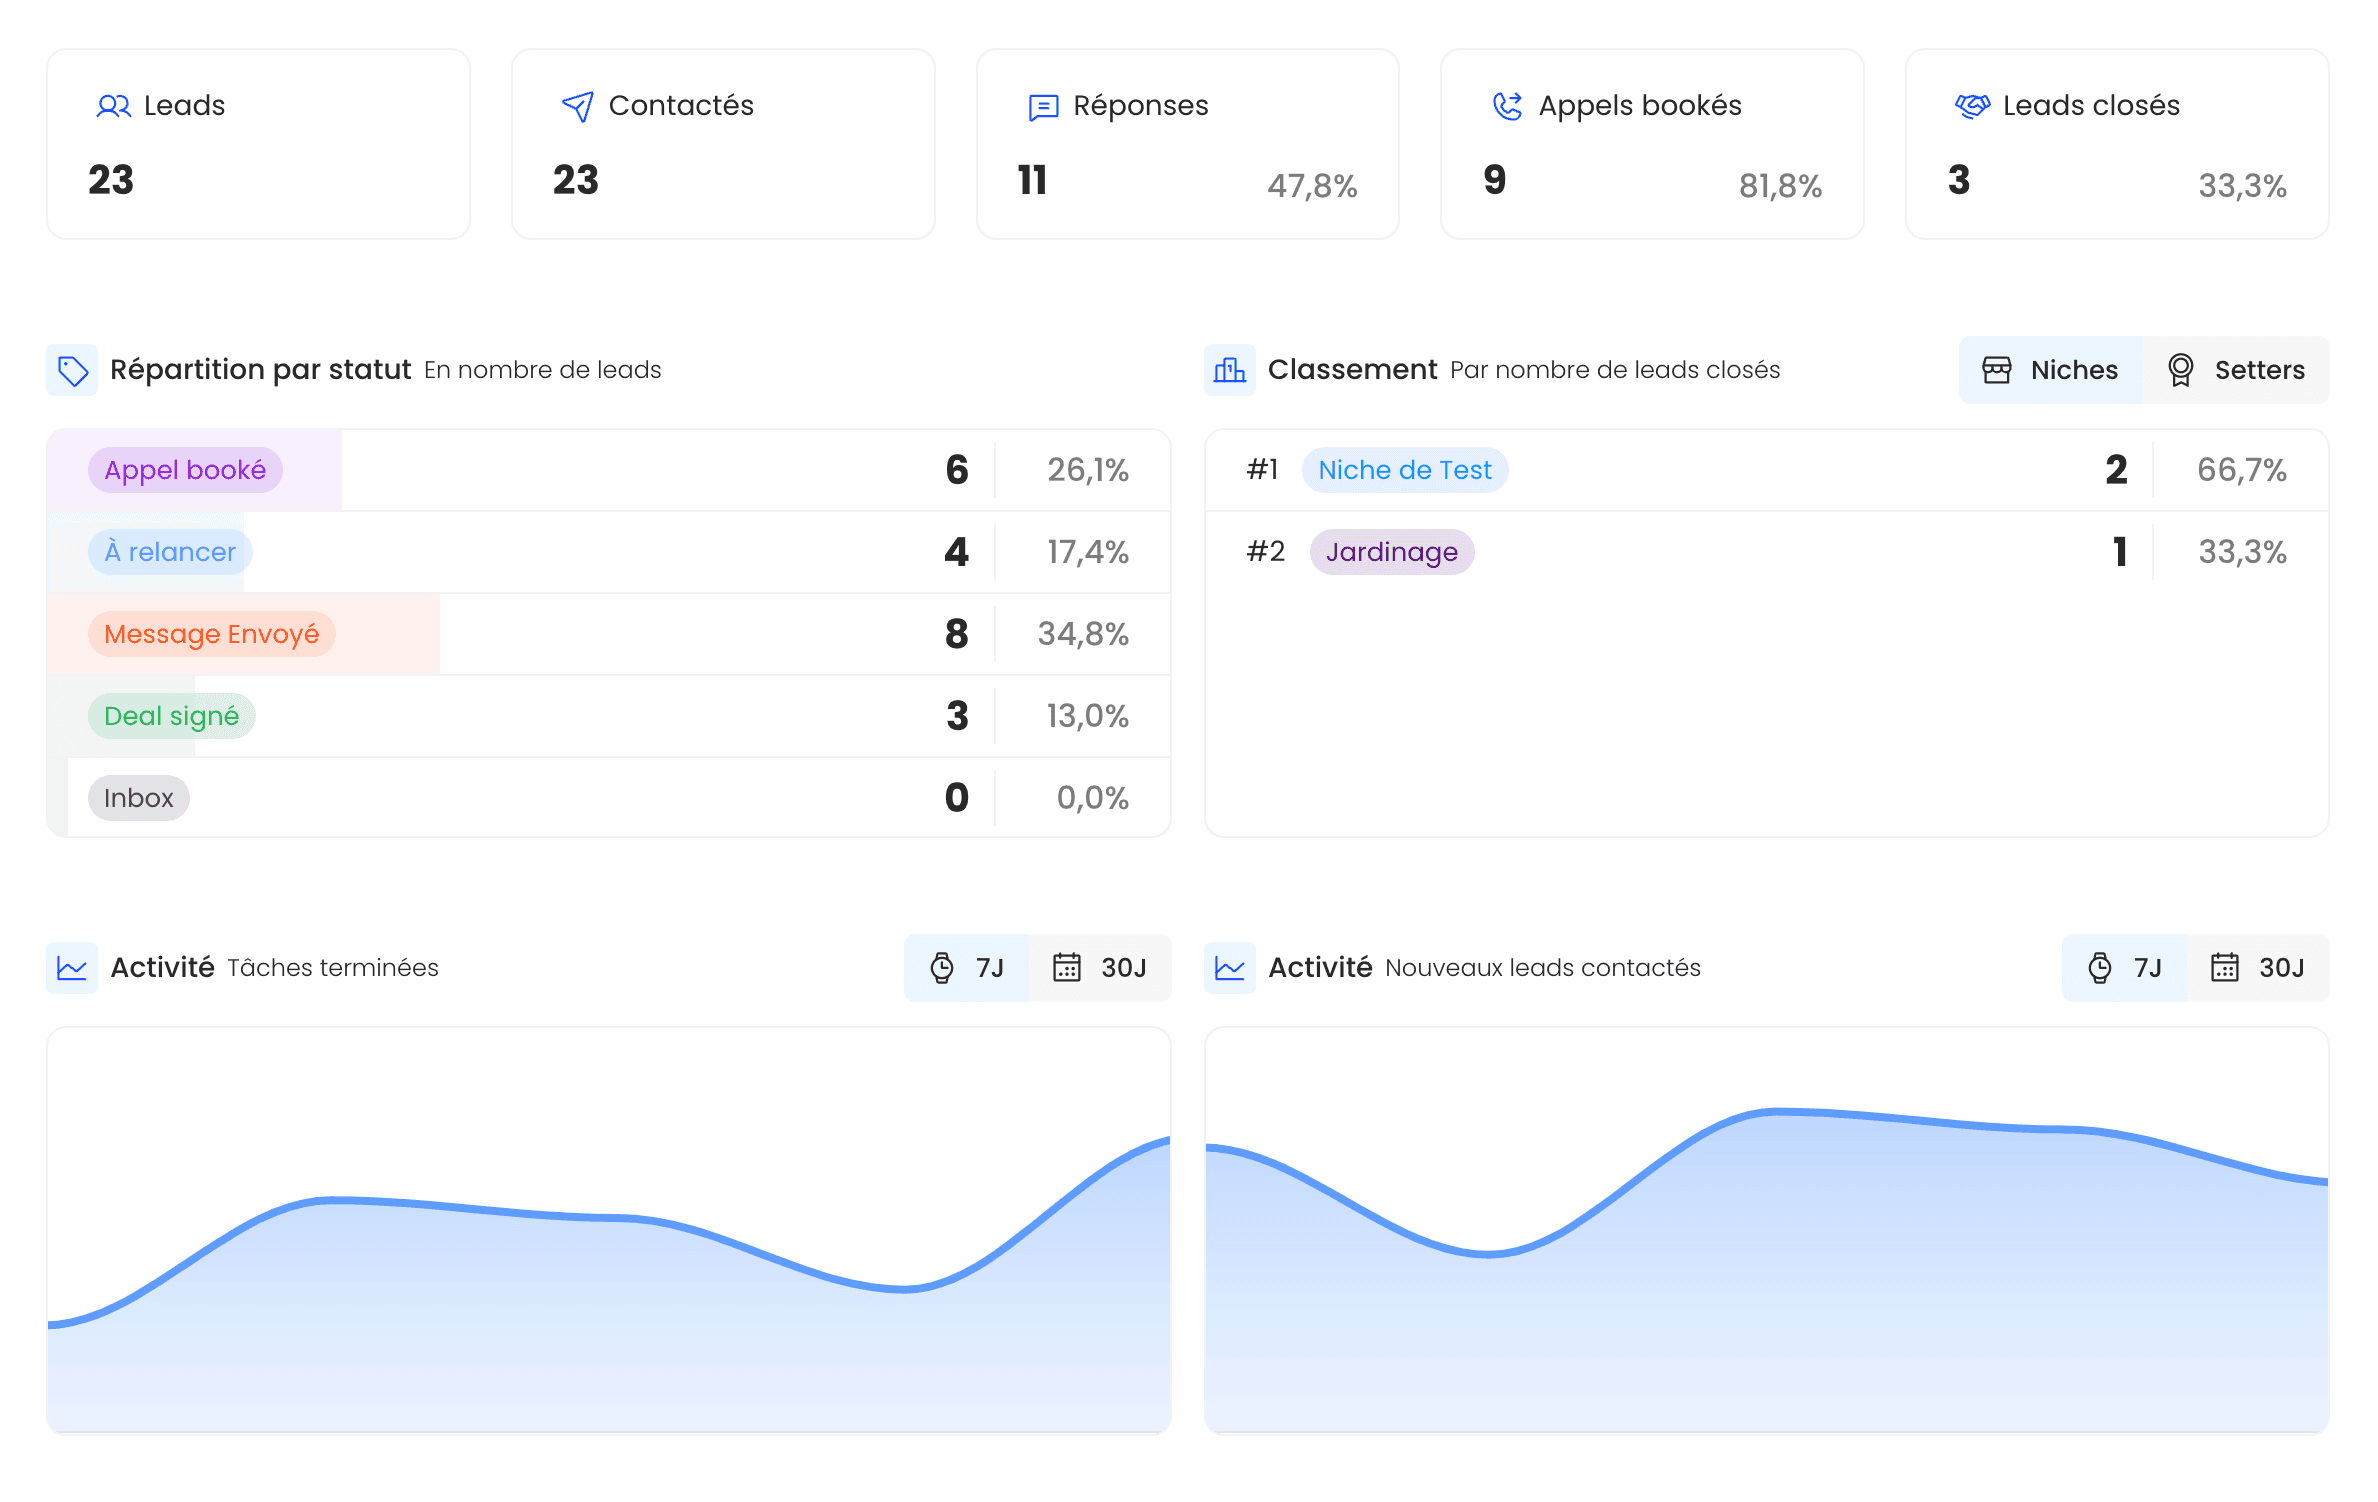
Task: Click the Leads people icon
Action: click(113, 106)
